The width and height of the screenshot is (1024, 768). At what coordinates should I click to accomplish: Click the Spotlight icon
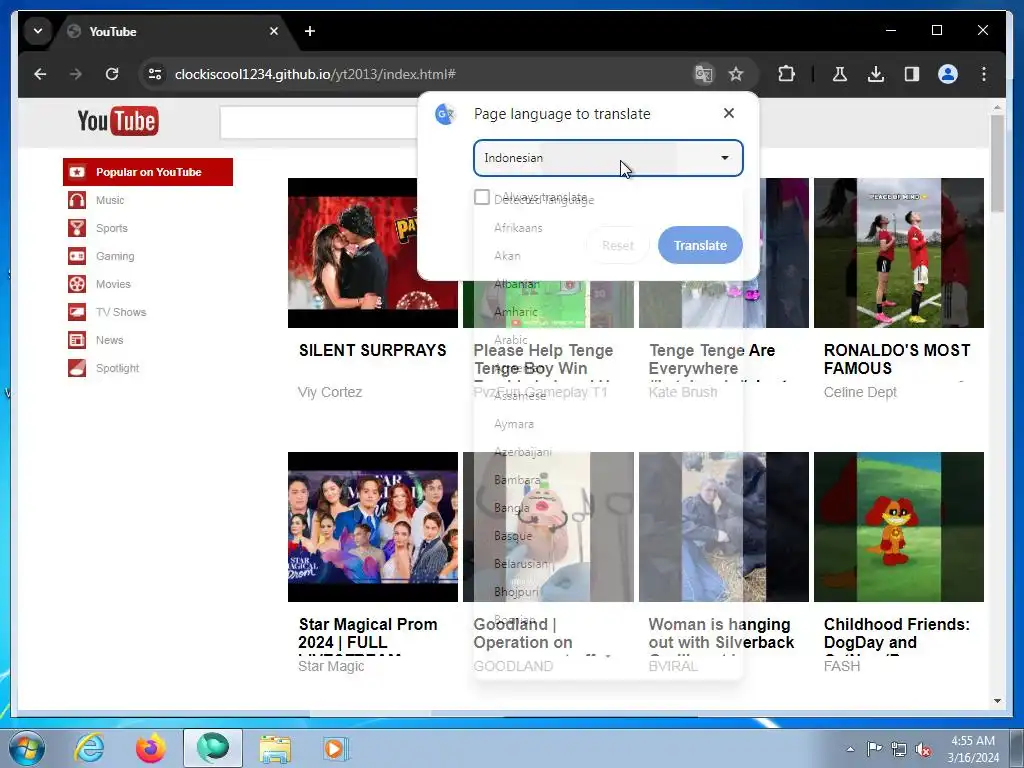pyautogui.click(x=77, y=368)
